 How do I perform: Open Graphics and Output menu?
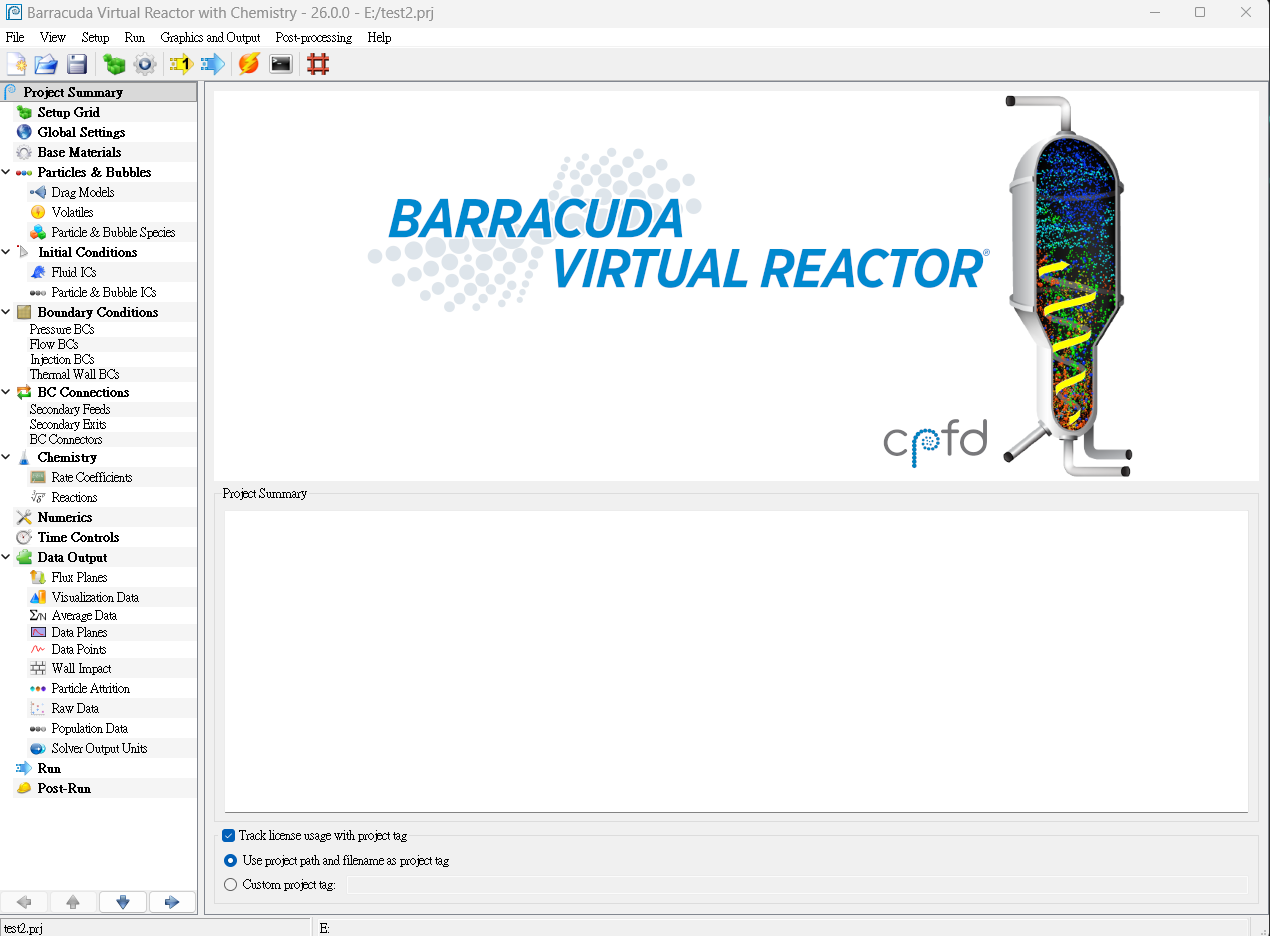point(210,37)
